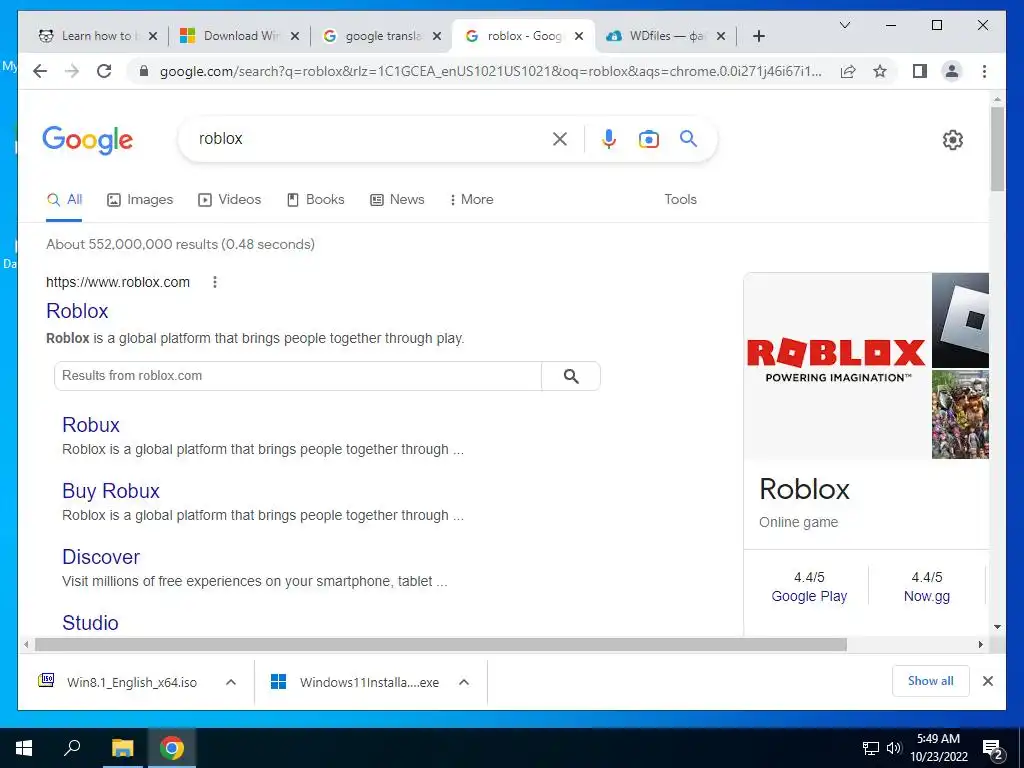Start a voice search with the microphone

coord(609,138)
